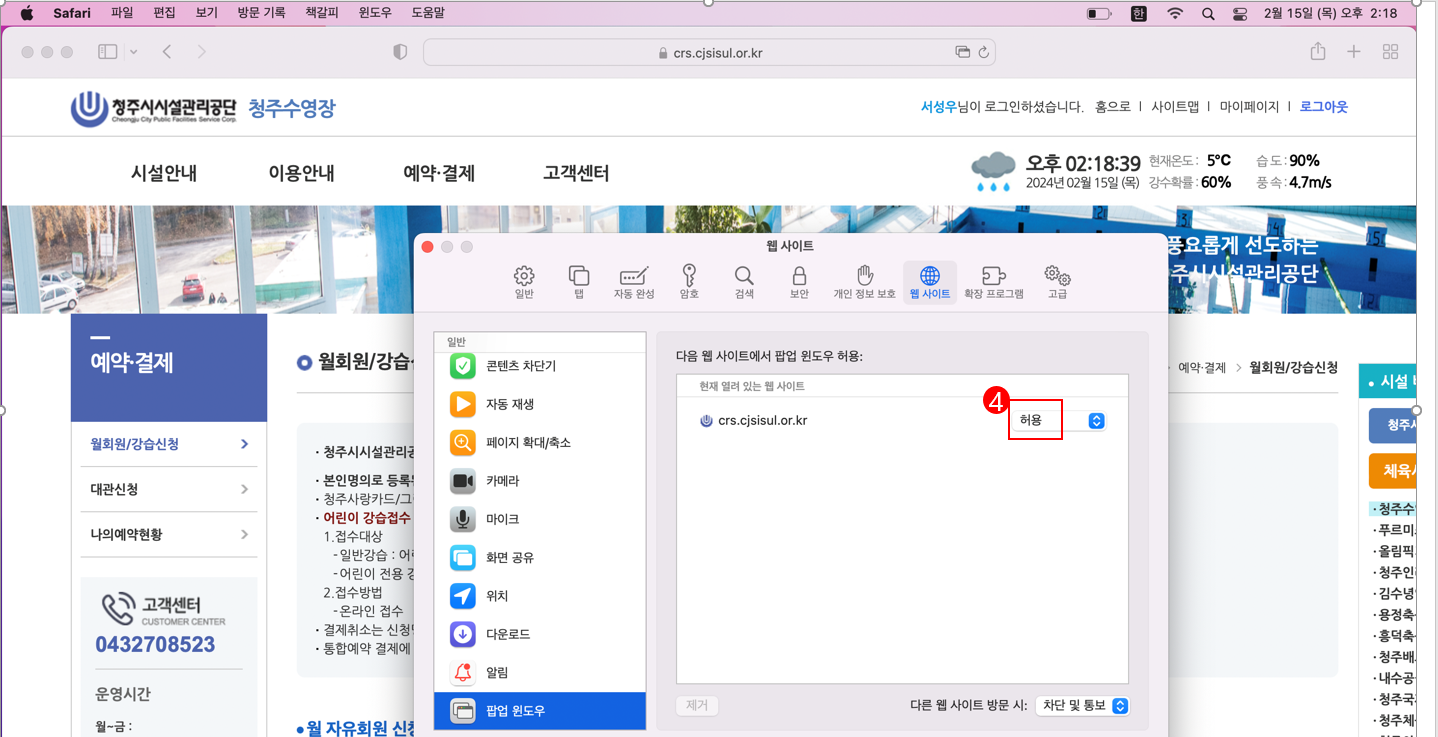Select 위치 in the sidebar

point(540,596)
